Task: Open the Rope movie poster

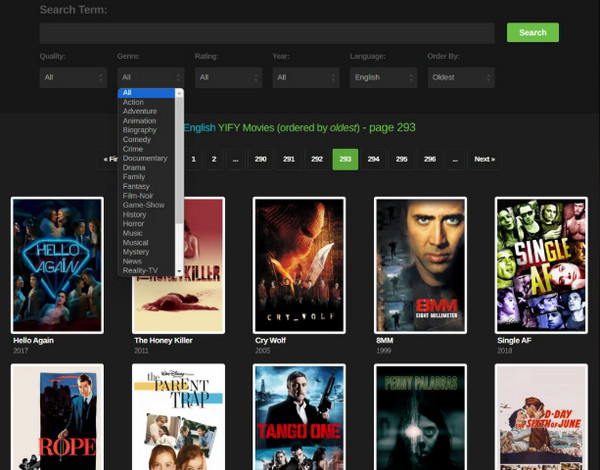Action: [57, 417]
